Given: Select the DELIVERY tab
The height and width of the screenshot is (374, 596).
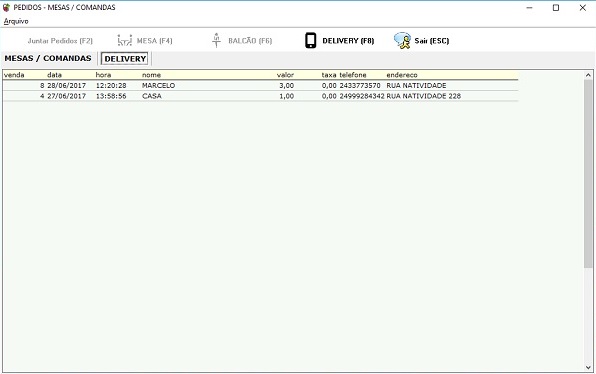Looking at the screenshot, I should 125,59.
